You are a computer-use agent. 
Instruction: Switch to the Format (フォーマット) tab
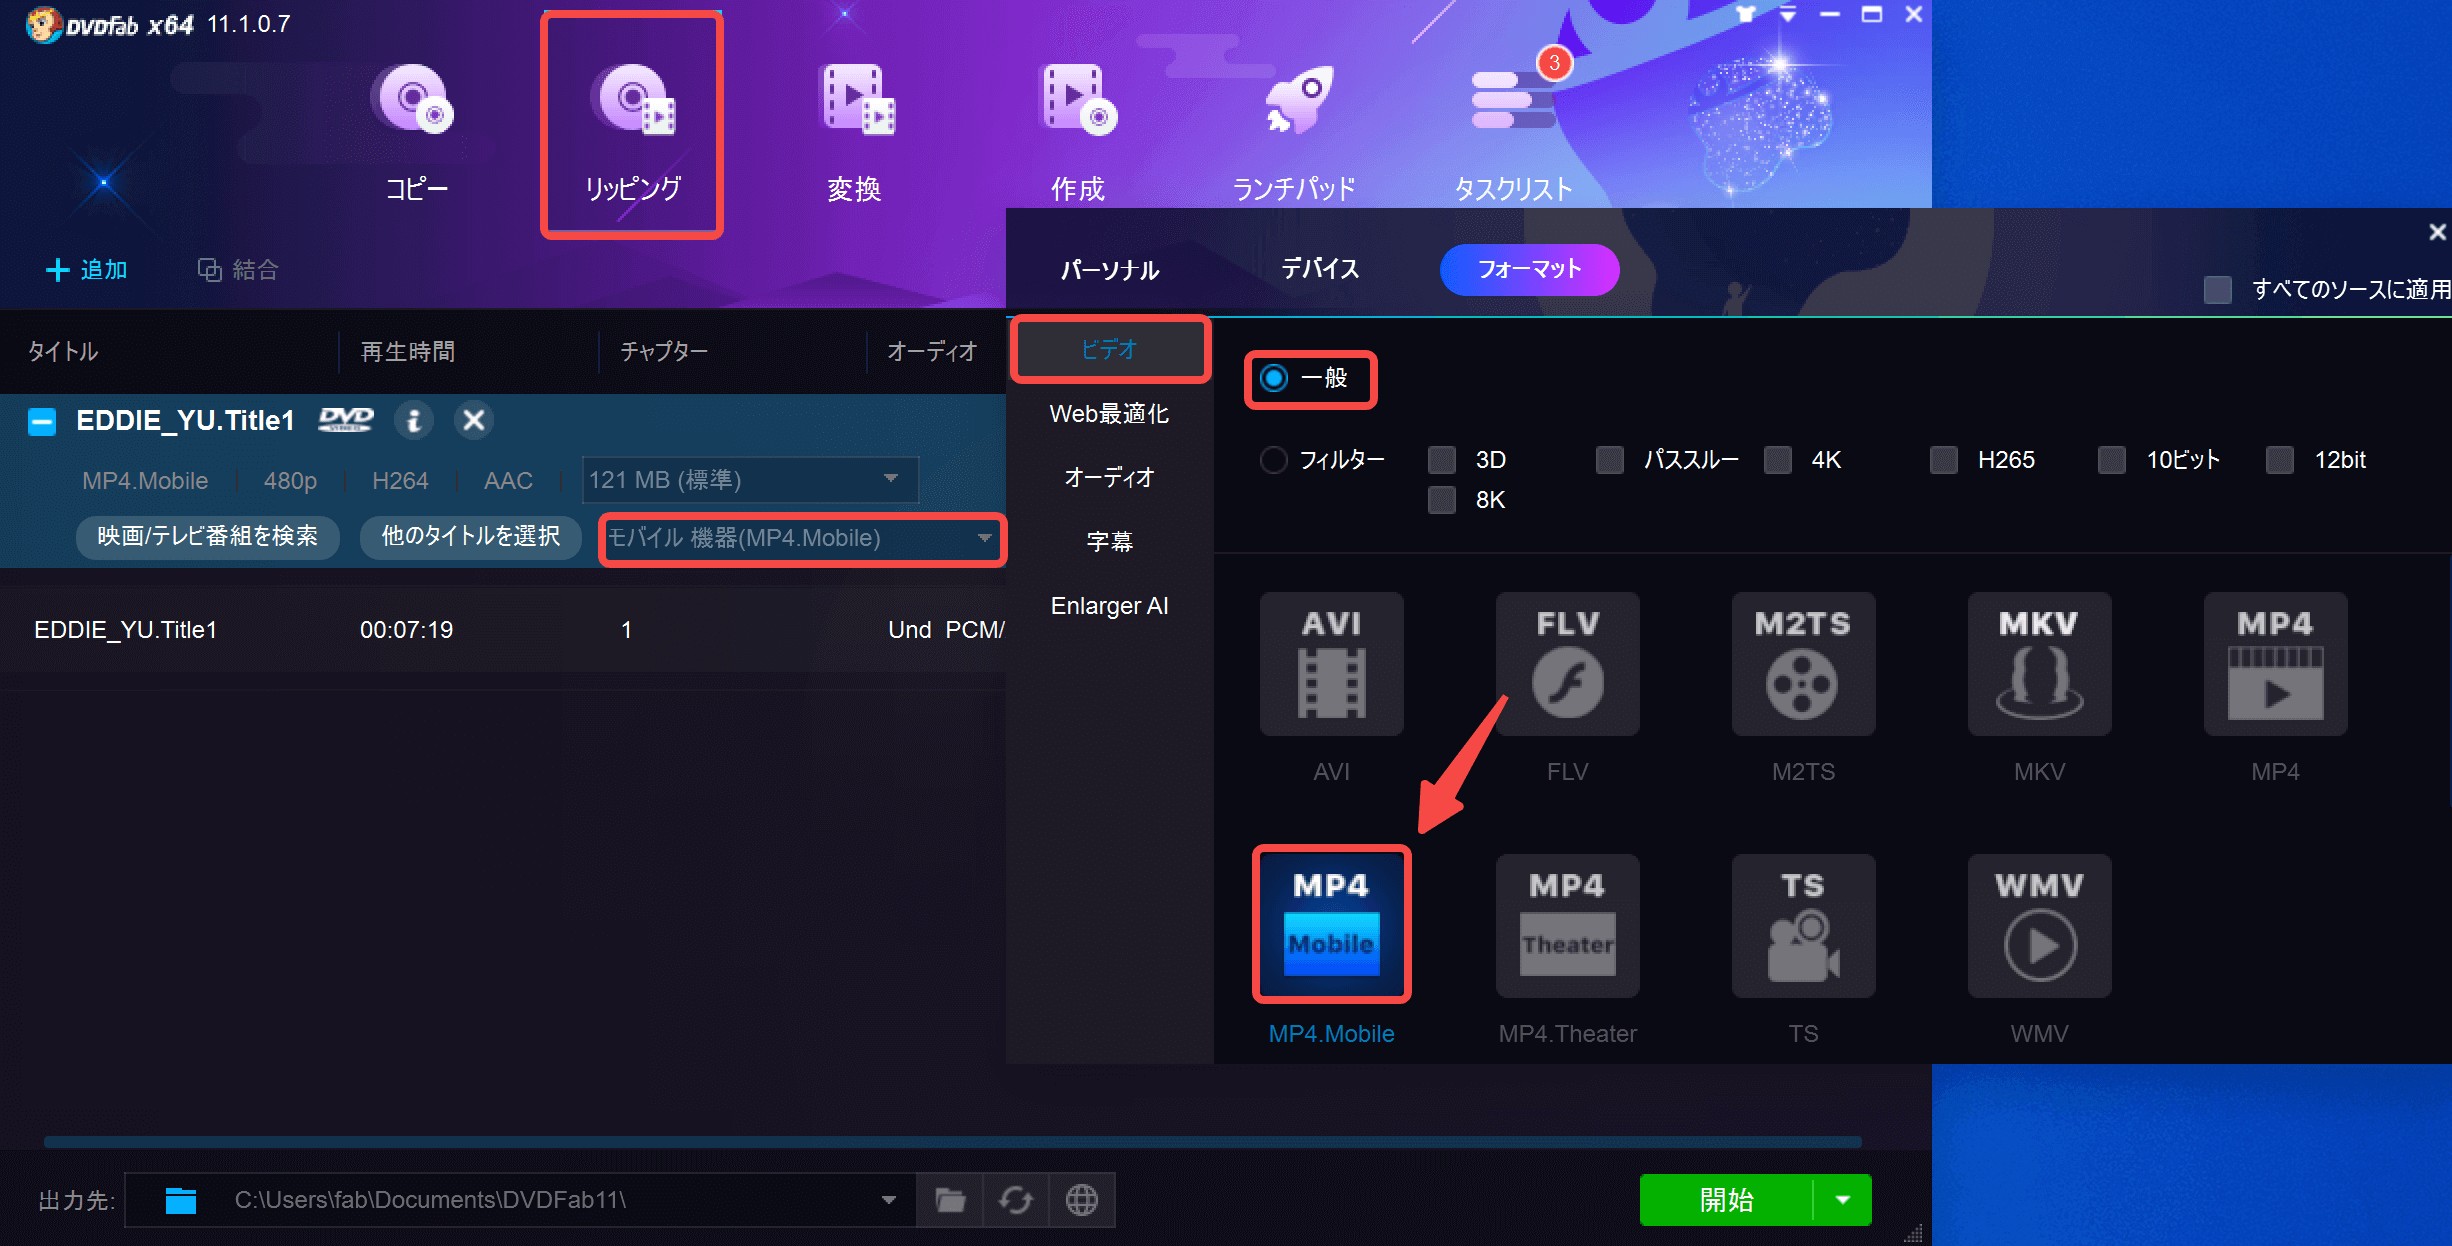tap(1529, 269)
